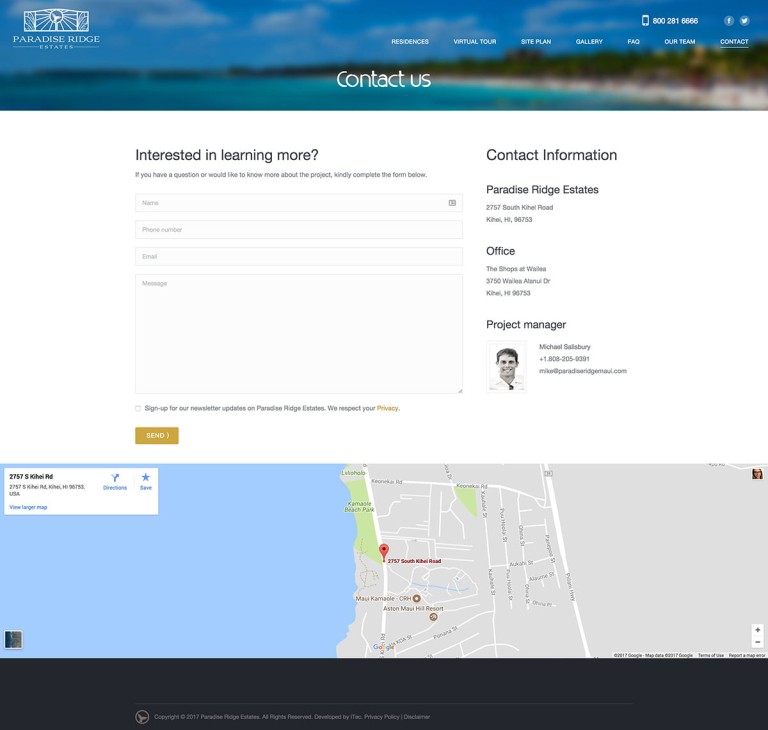
Task: Focus the Phone number input field
Action: coord(299,230)
